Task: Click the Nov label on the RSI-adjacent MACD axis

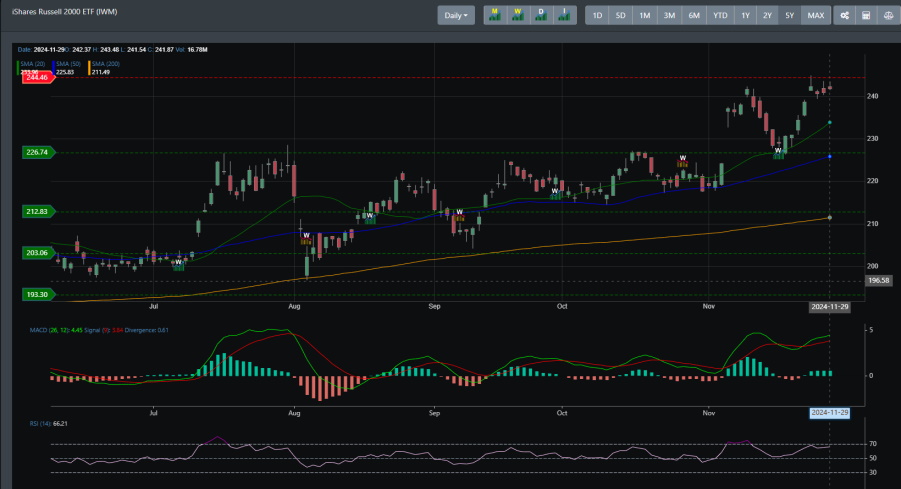Action: 709,413
